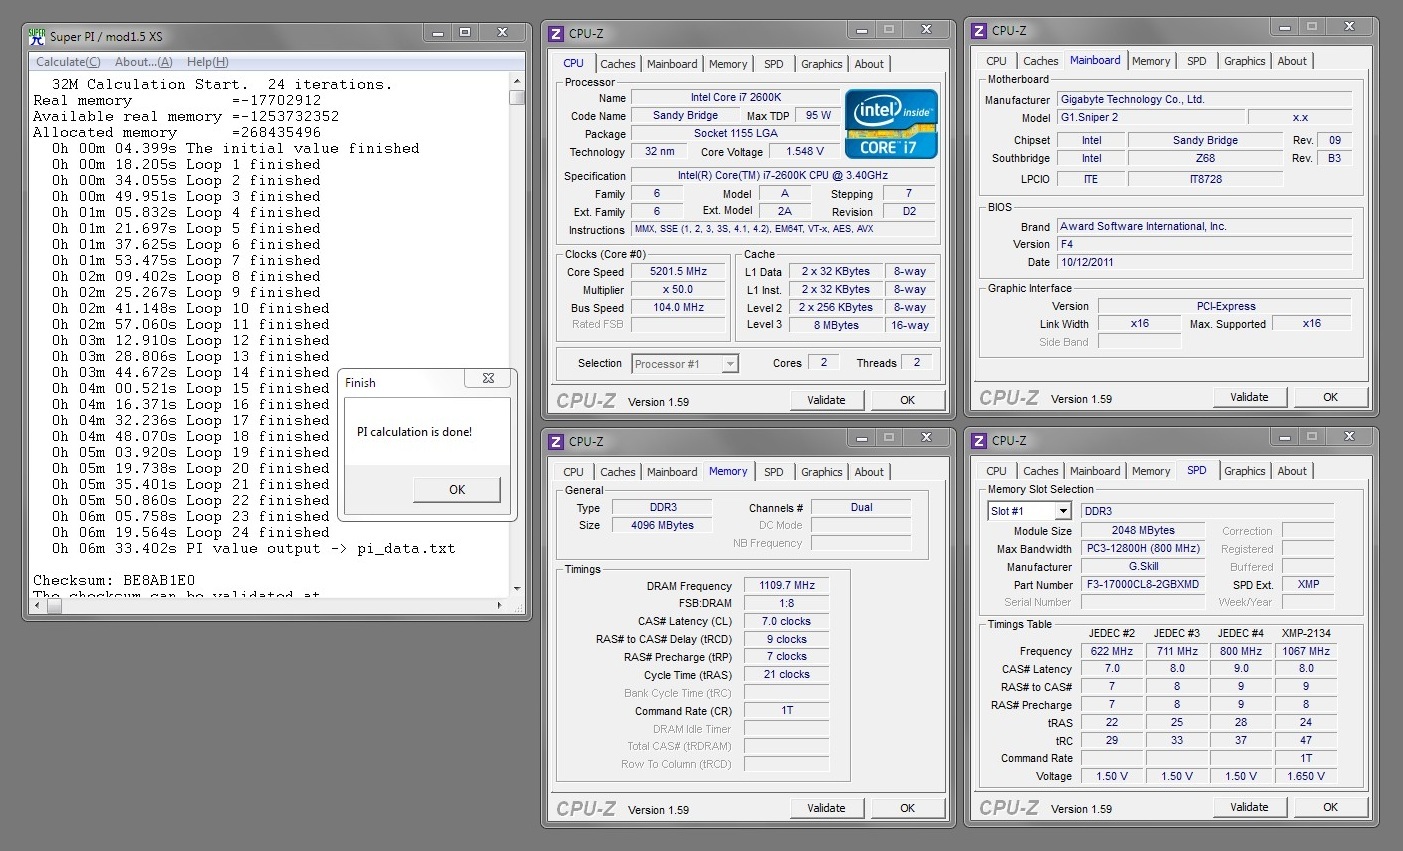
Task: Expand the Processor #1 selection dropdown
Action: tap(730, 364)
